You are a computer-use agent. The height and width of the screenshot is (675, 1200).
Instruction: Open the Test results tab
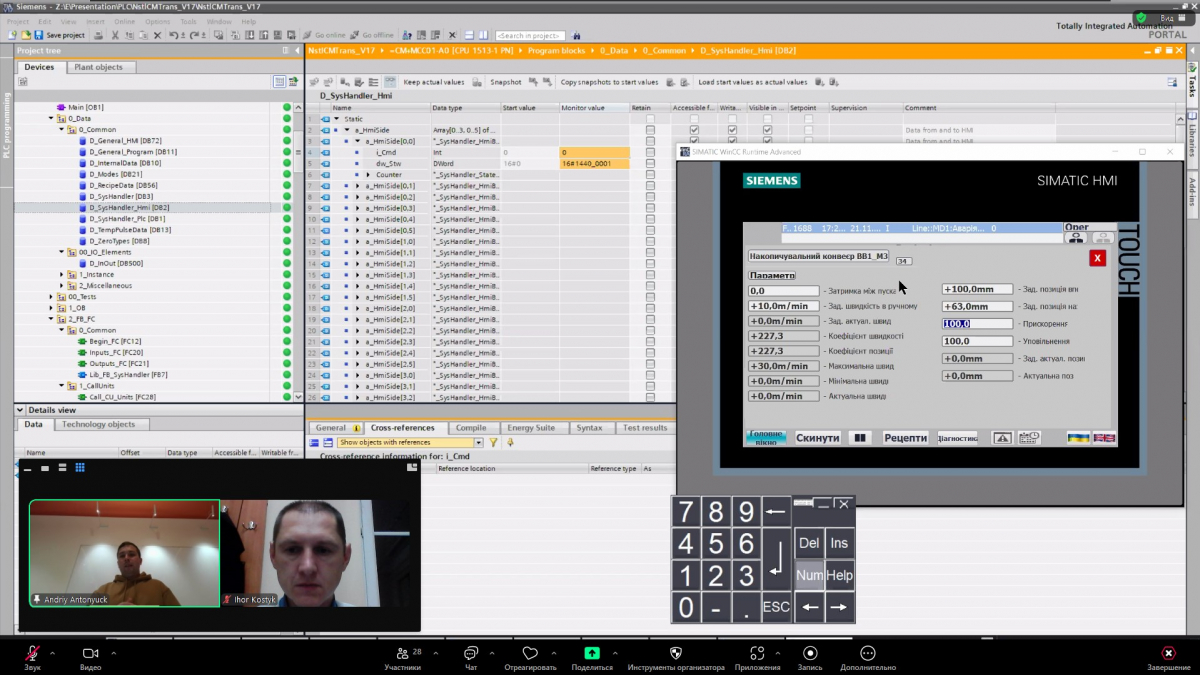[645, 428]
